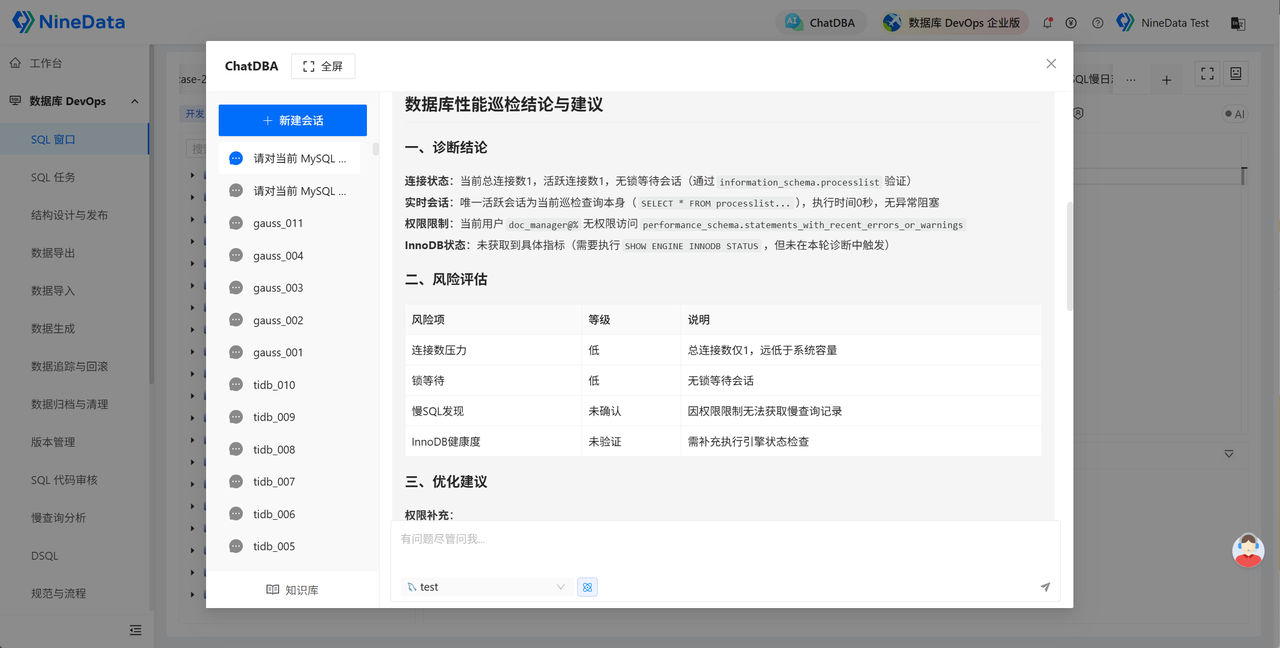Close the ChatDBA dialog

(x=1051, y=64)
